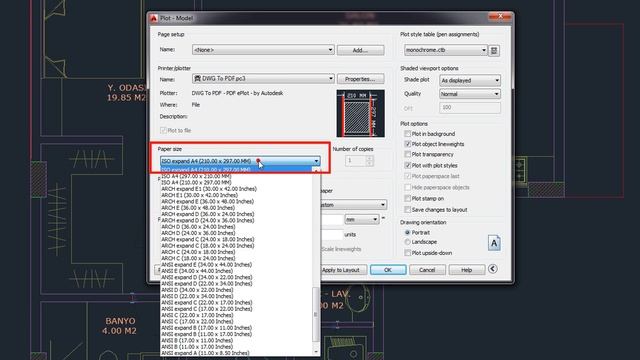Screen dimensions: 640x360
Task: Open the monochrome.ctb plot style dropdown
Action: [446, 50]
